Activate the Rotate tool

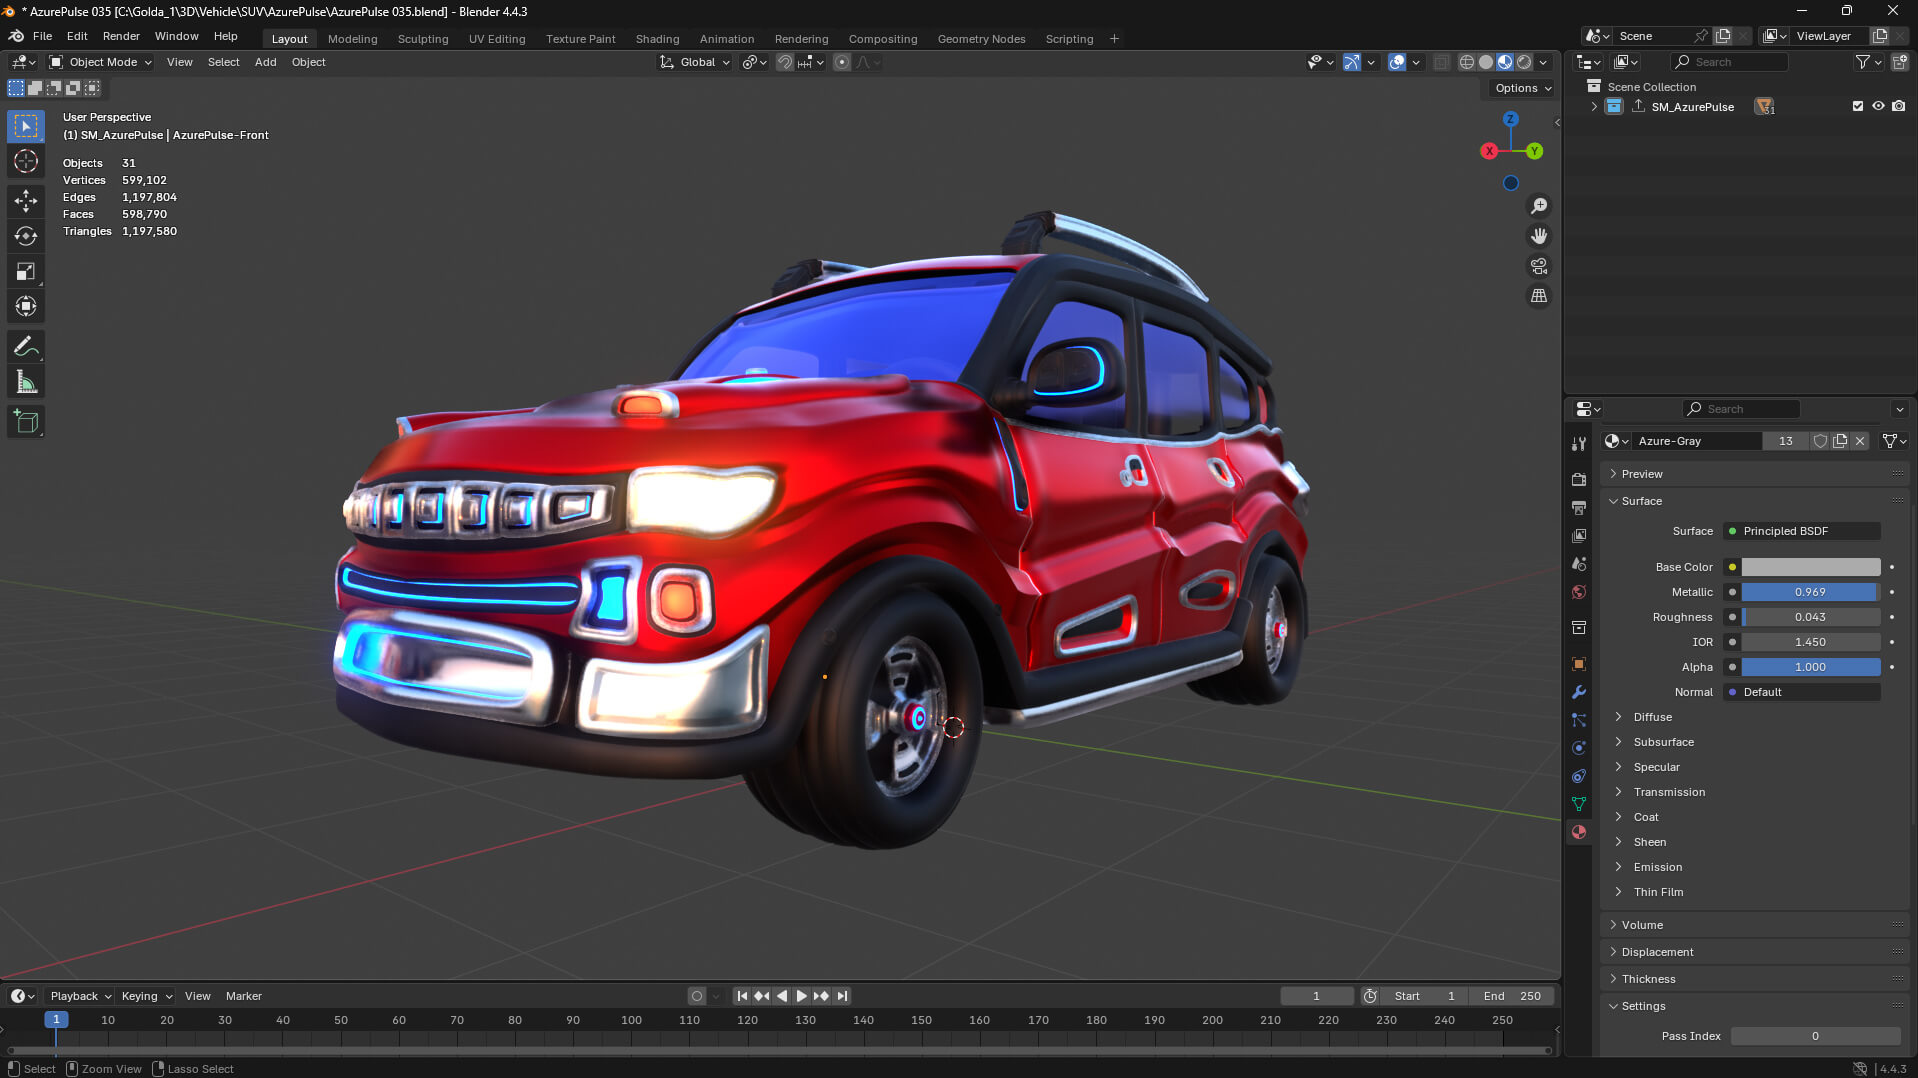(25, 236)
